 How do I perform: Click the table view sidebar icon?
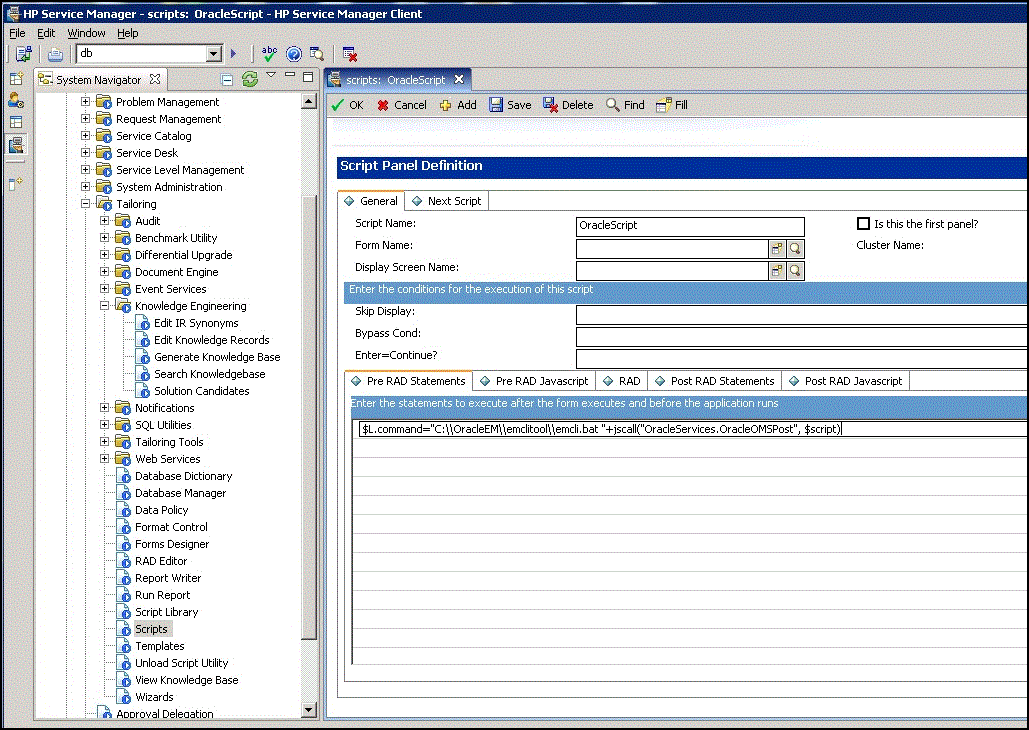16,122
